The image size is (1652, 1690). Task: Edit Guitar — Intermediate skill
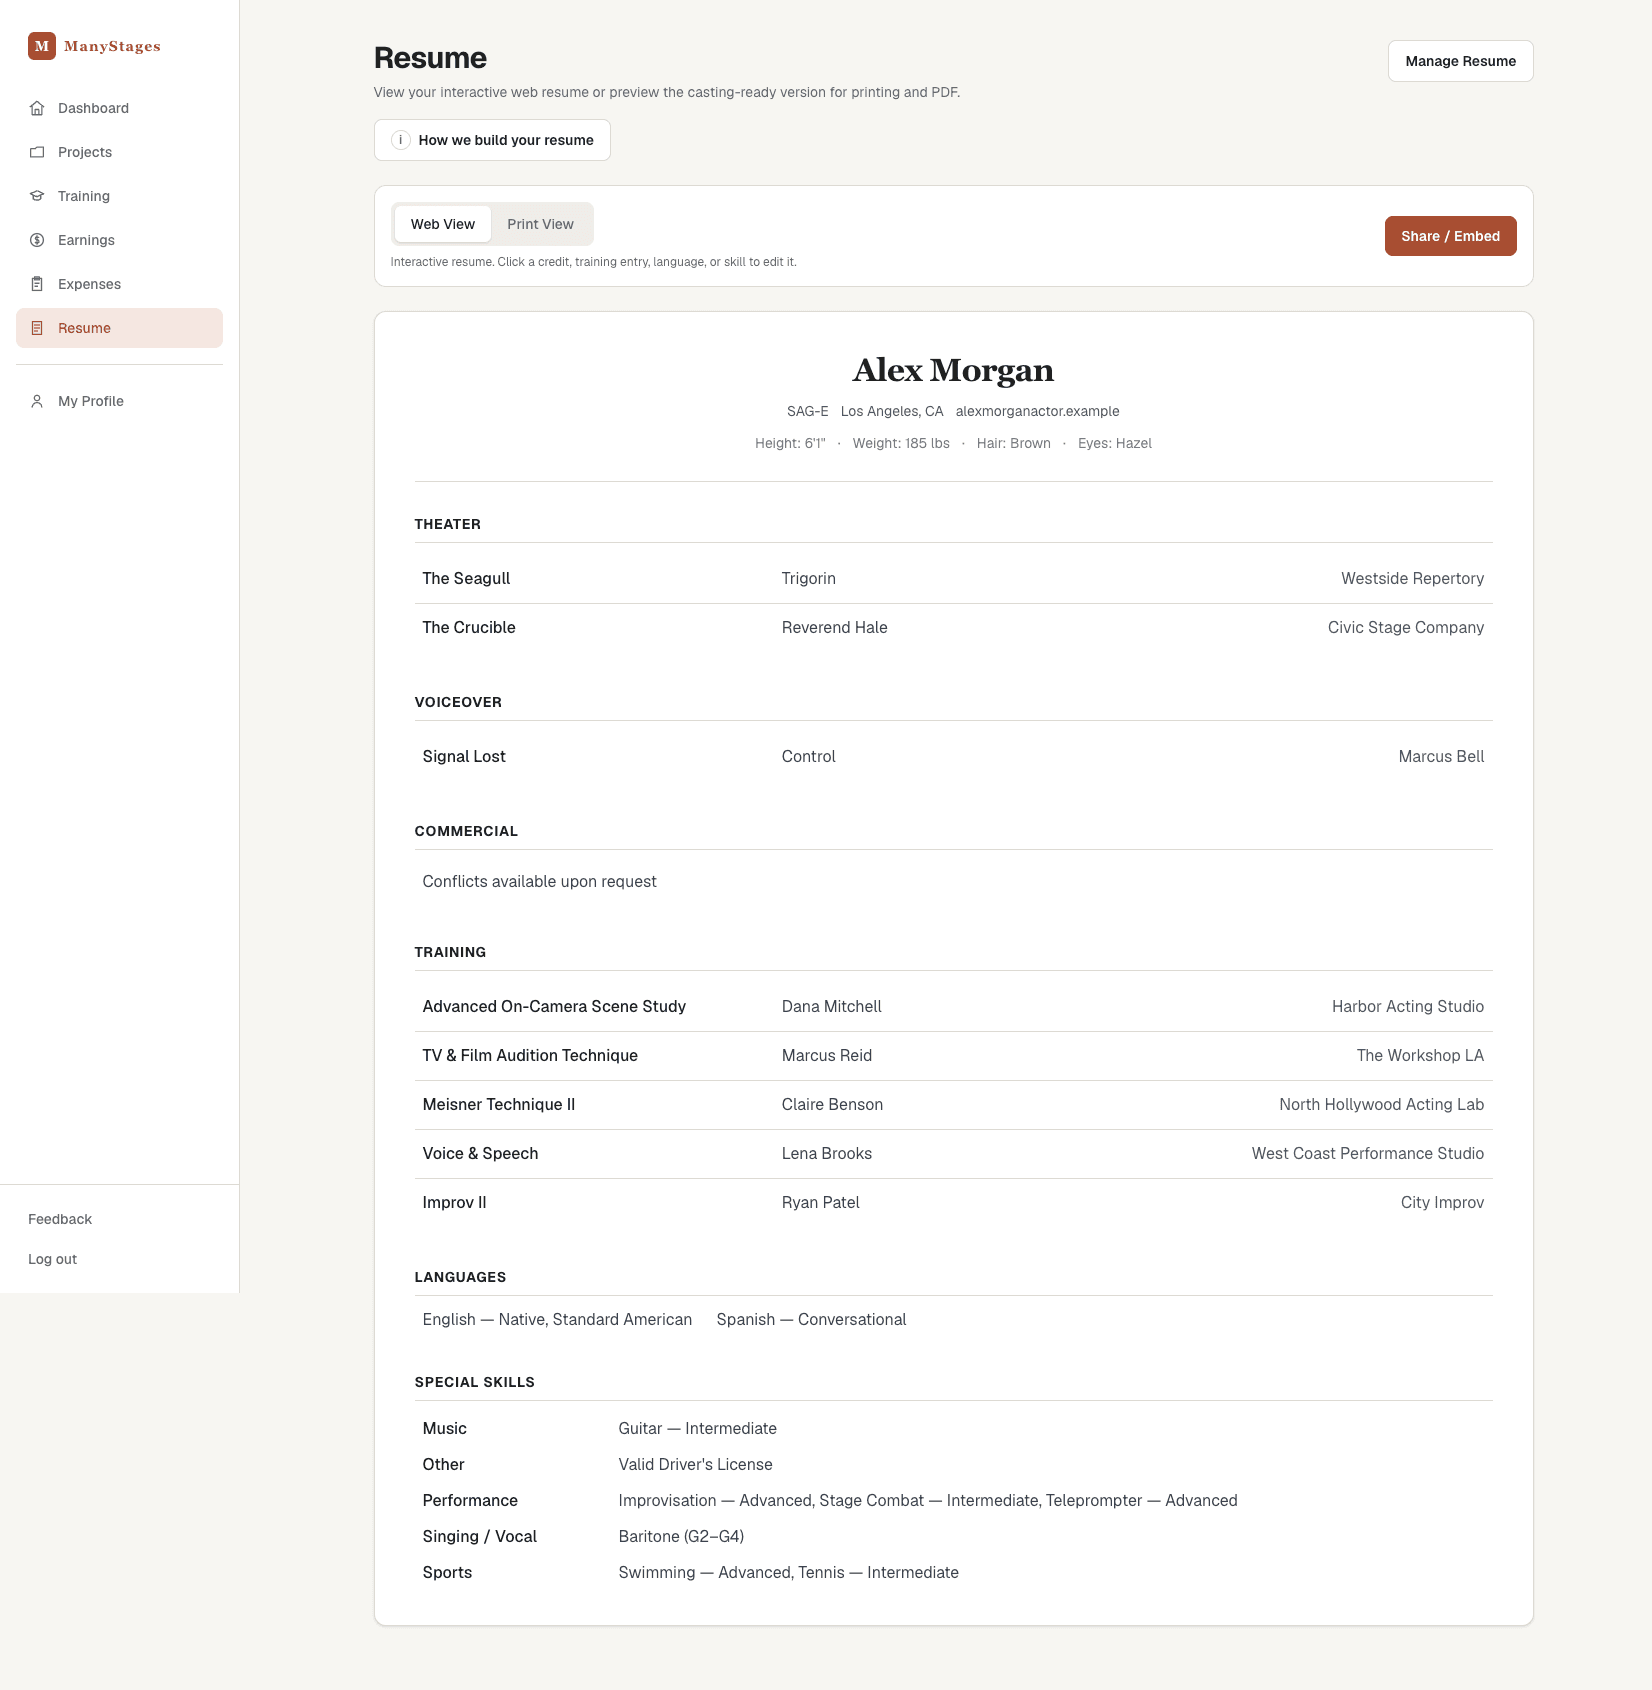(697, 1429)
